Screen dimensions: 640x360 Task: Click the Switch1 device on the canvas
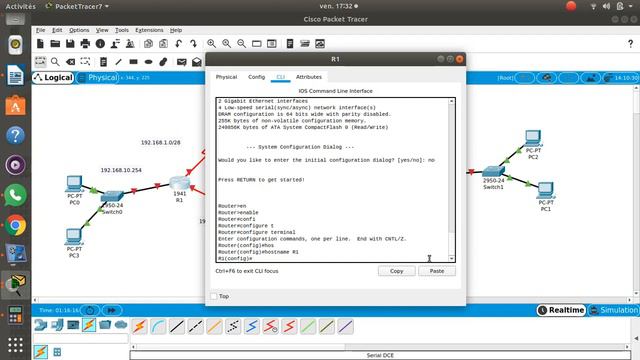493,171
